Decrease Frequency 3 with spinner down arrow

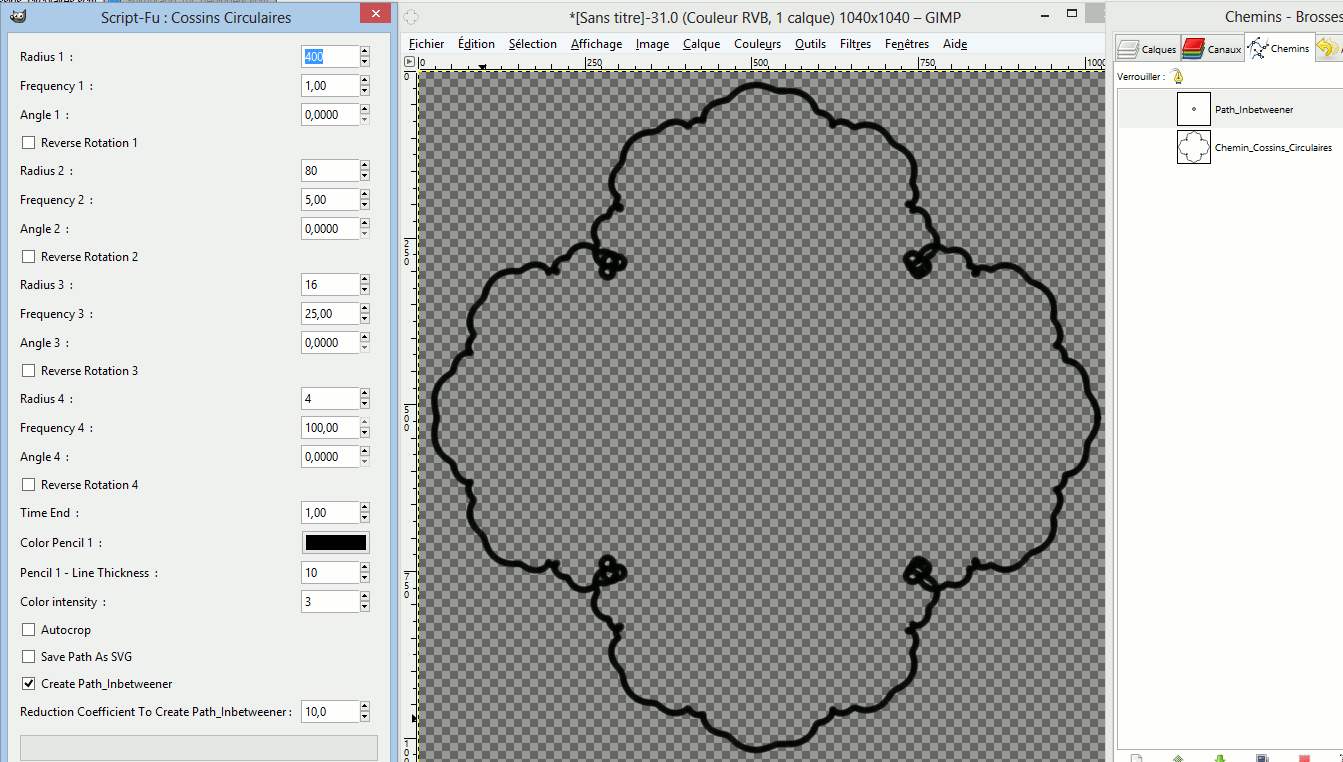coord(364,320)
